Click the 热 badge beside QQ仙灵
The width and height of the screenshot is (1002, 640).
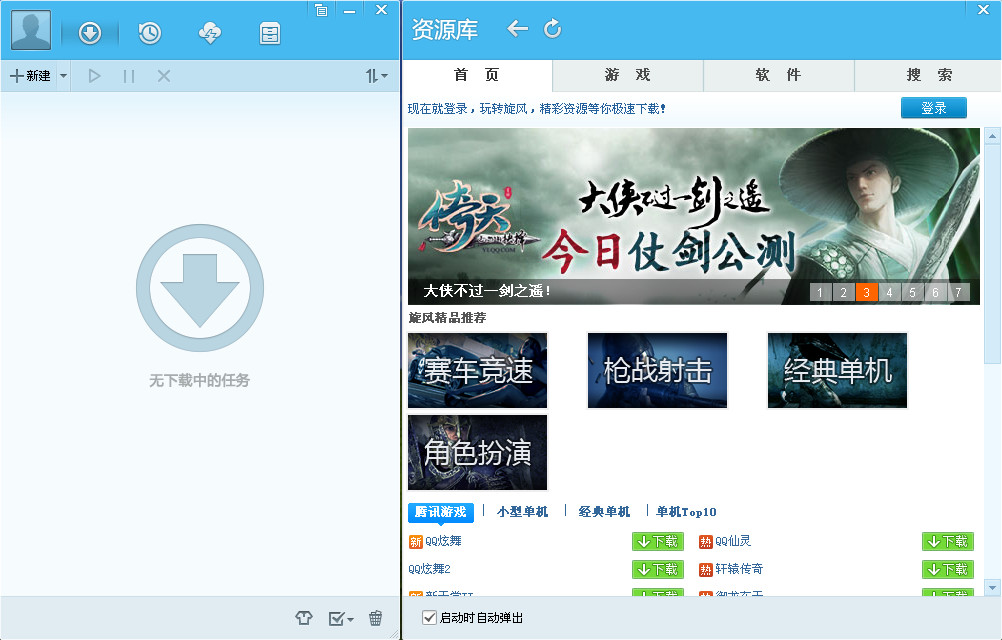coord(705,542)
